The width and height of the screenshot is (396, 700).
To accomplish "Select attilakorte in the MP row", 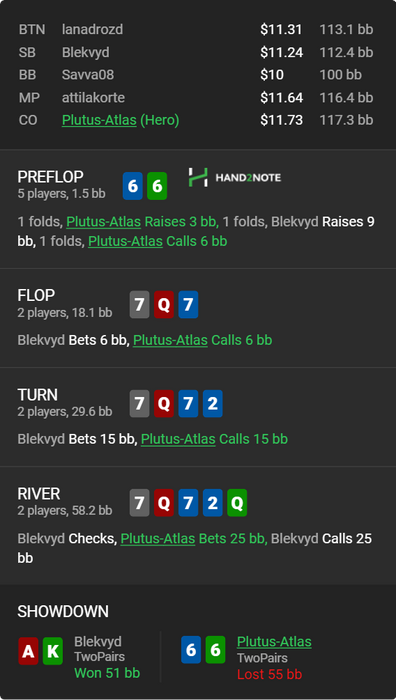I will 93,97.
